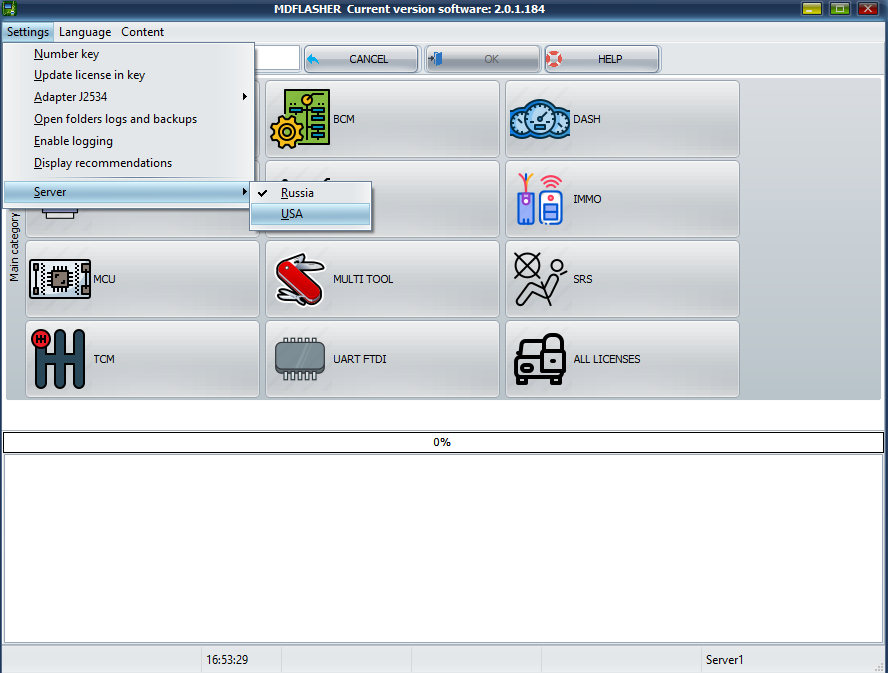888x673 pixels.
Task: Click the HELP lifebuoy icon
Action: tap(554, 59)
